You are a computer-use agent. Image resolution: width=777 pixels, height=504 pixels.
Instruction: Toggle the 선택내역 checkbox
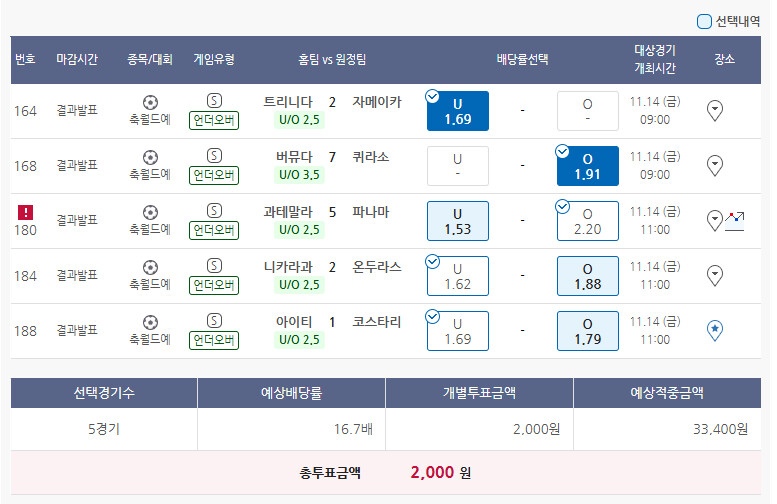(704, 21)
